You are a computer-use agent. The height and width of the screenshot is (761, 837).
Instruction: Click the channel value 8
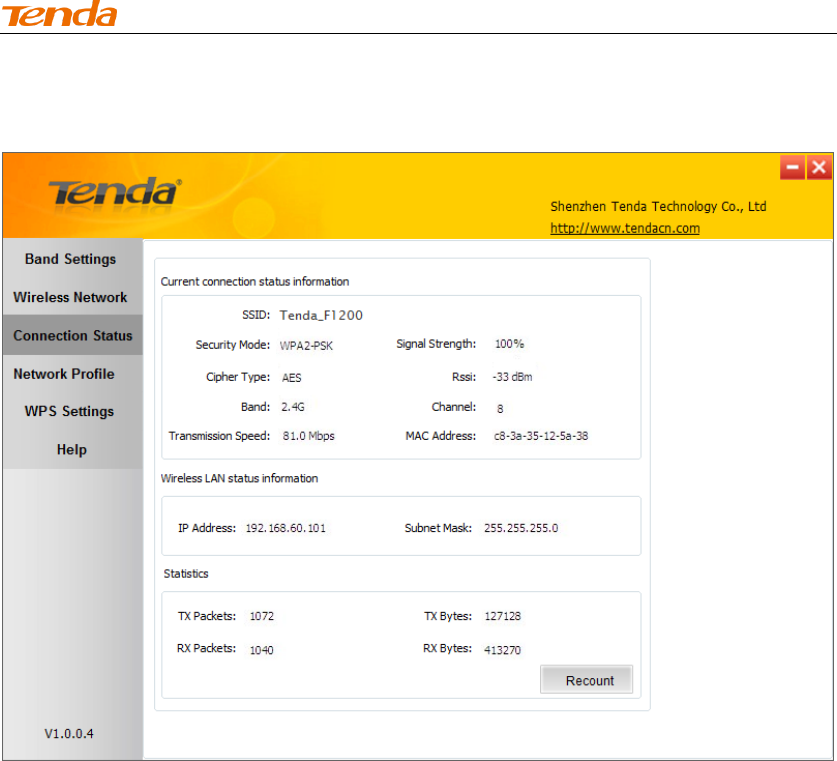coord(500,409)
